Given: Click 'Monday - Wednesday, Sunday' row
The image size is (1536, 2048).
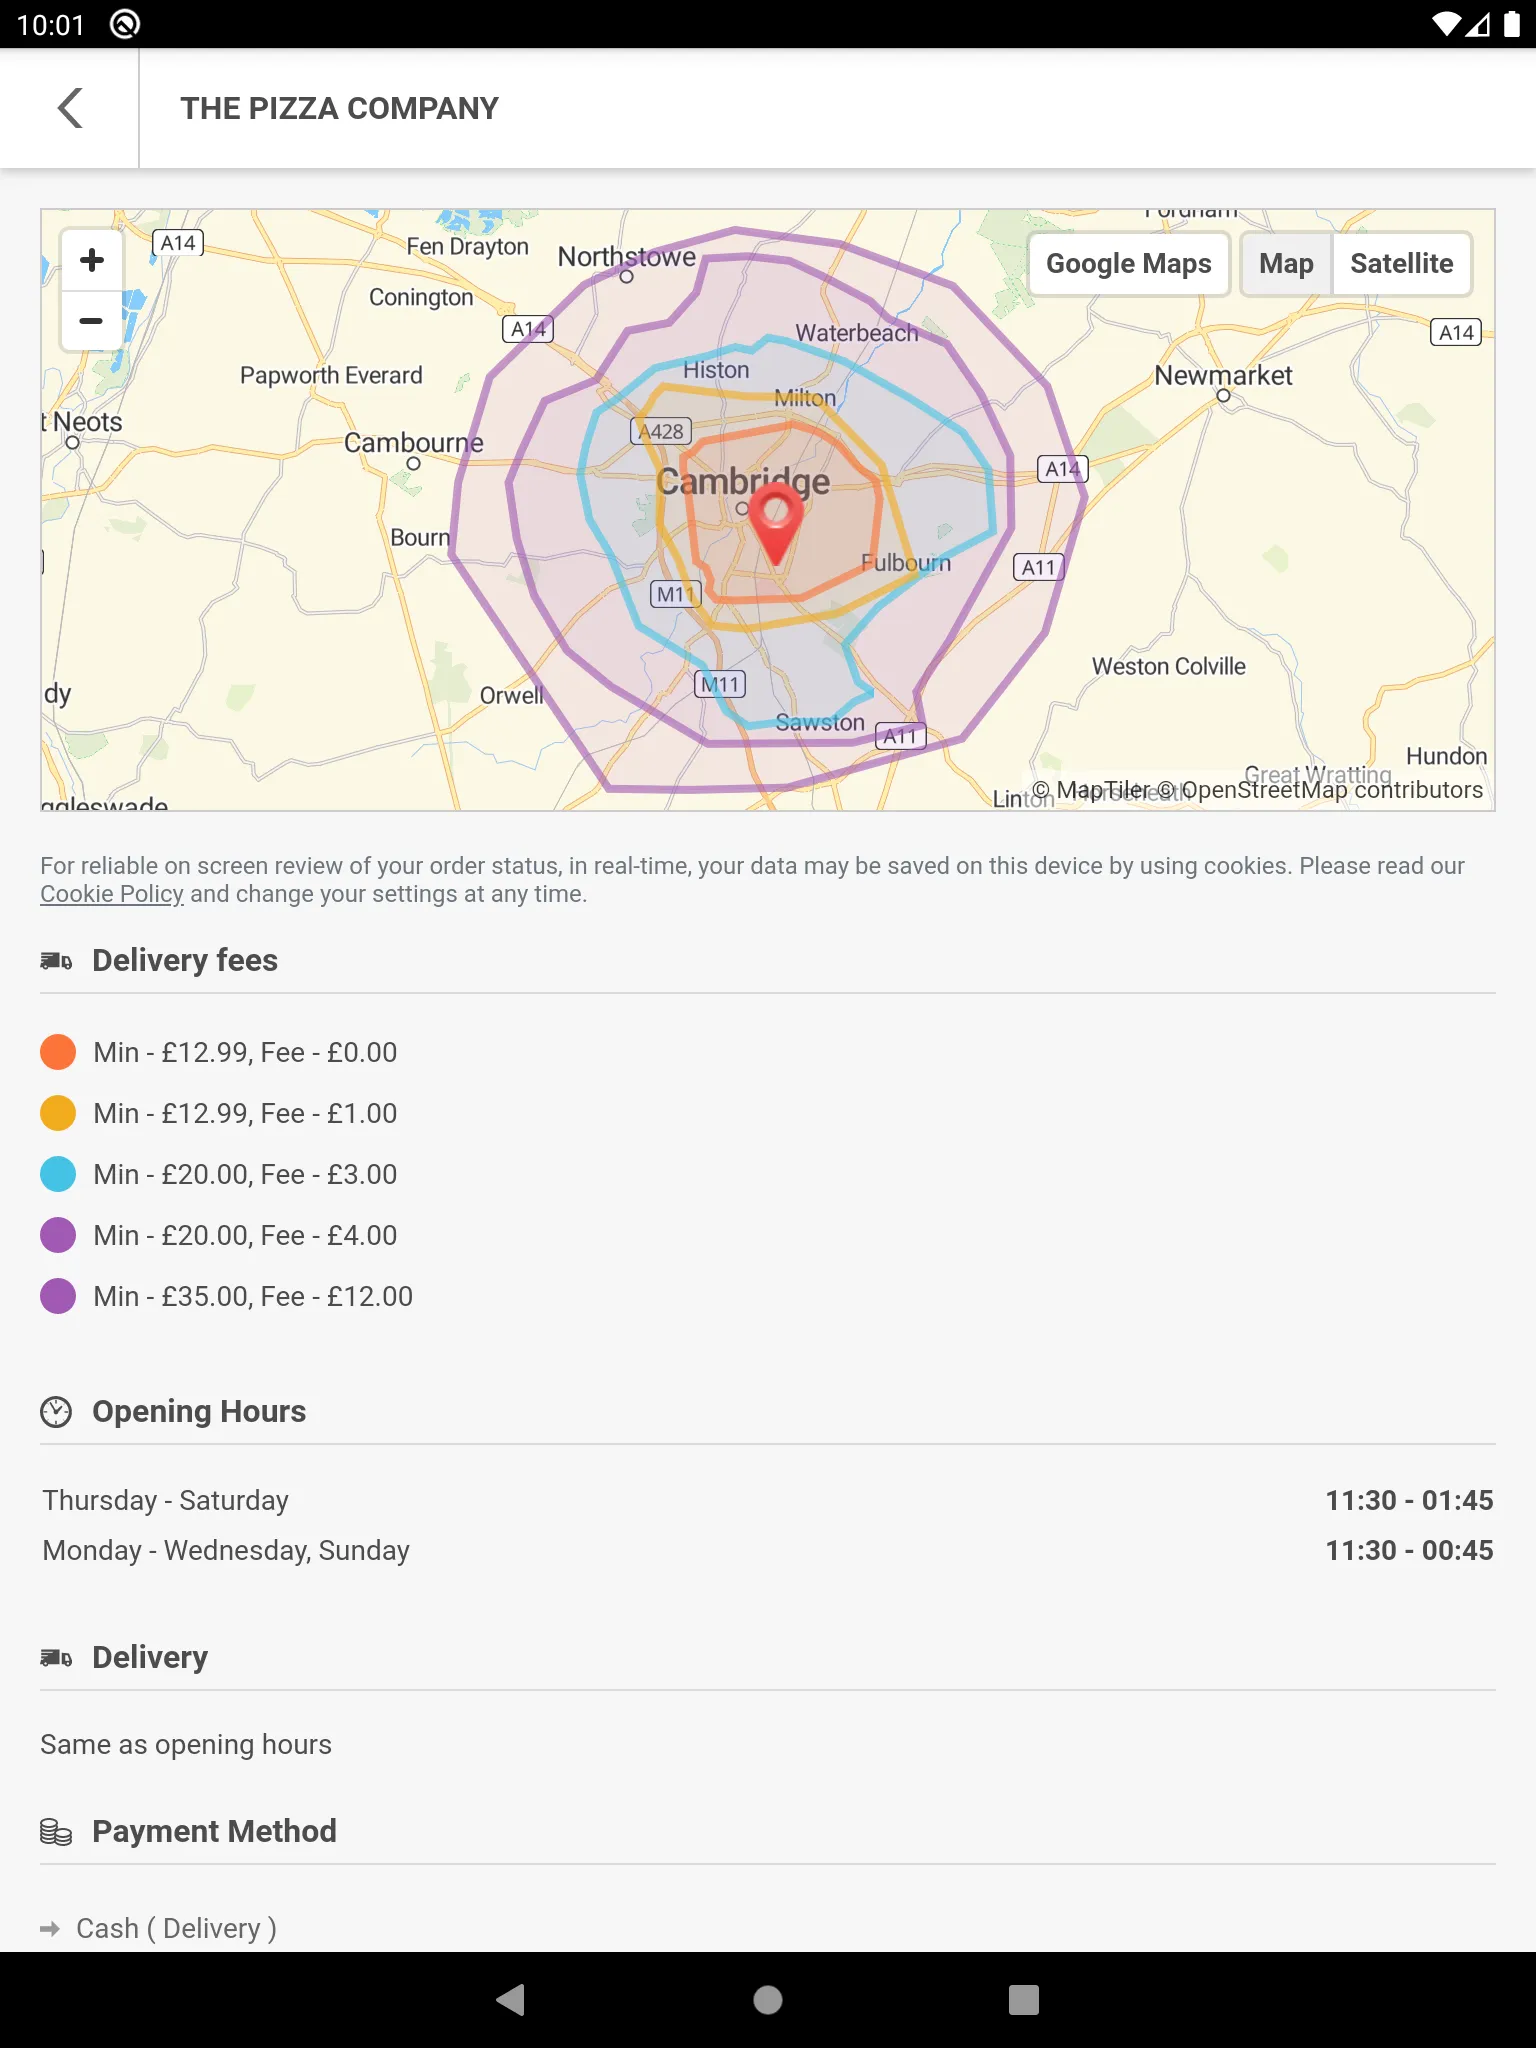Looking at the screenshot, I should click(x=768, y=1550).
